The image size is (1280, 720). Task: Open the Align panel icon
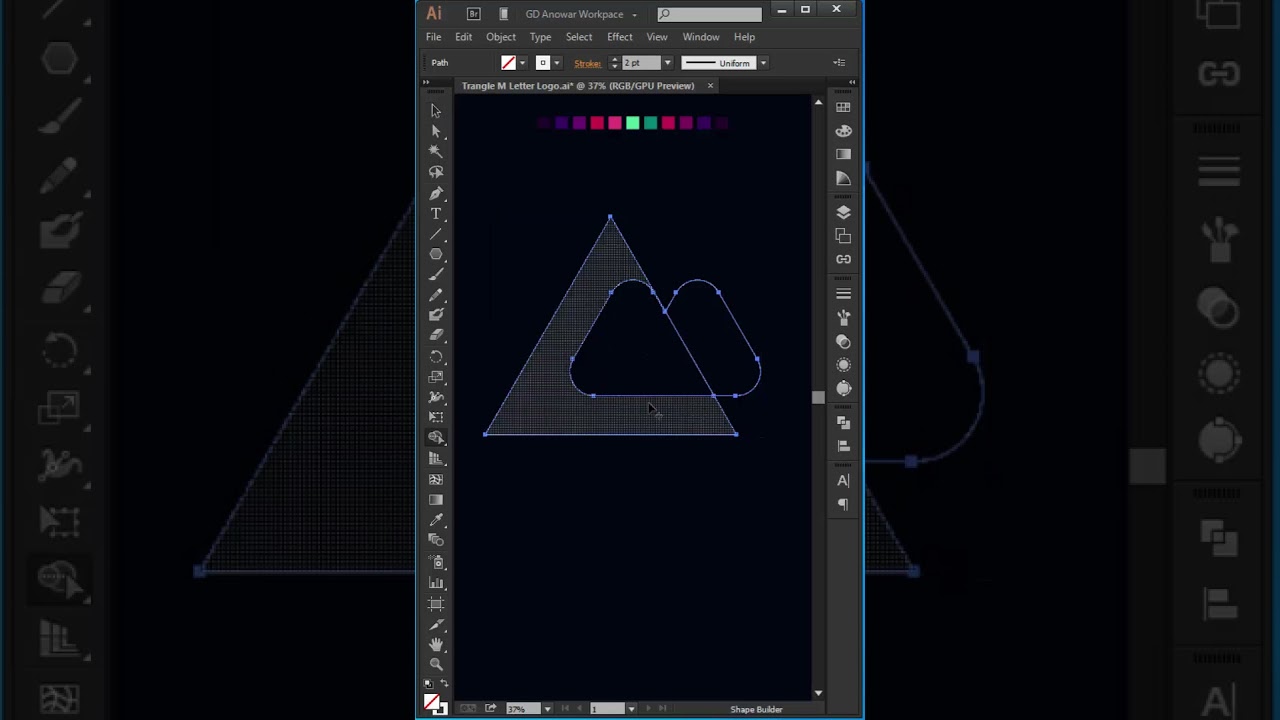843,446
